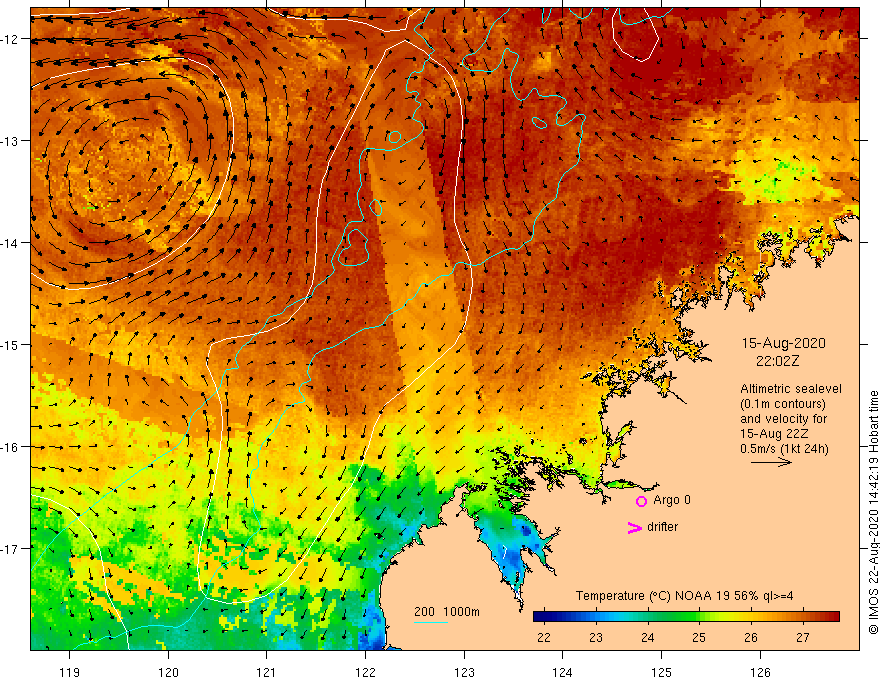
Task: Click the colour bar value 27
Action: (803, 638)
